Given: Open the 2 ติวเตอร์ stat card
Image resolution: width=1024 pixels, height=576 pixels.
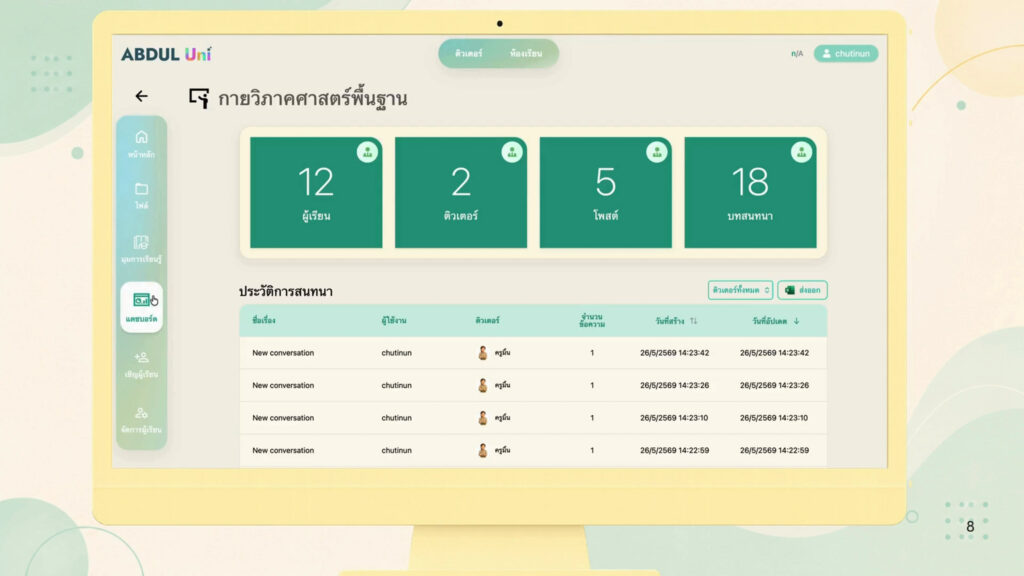Looking at the screenshot, I should pyautogui.click(x=461, y=193).
